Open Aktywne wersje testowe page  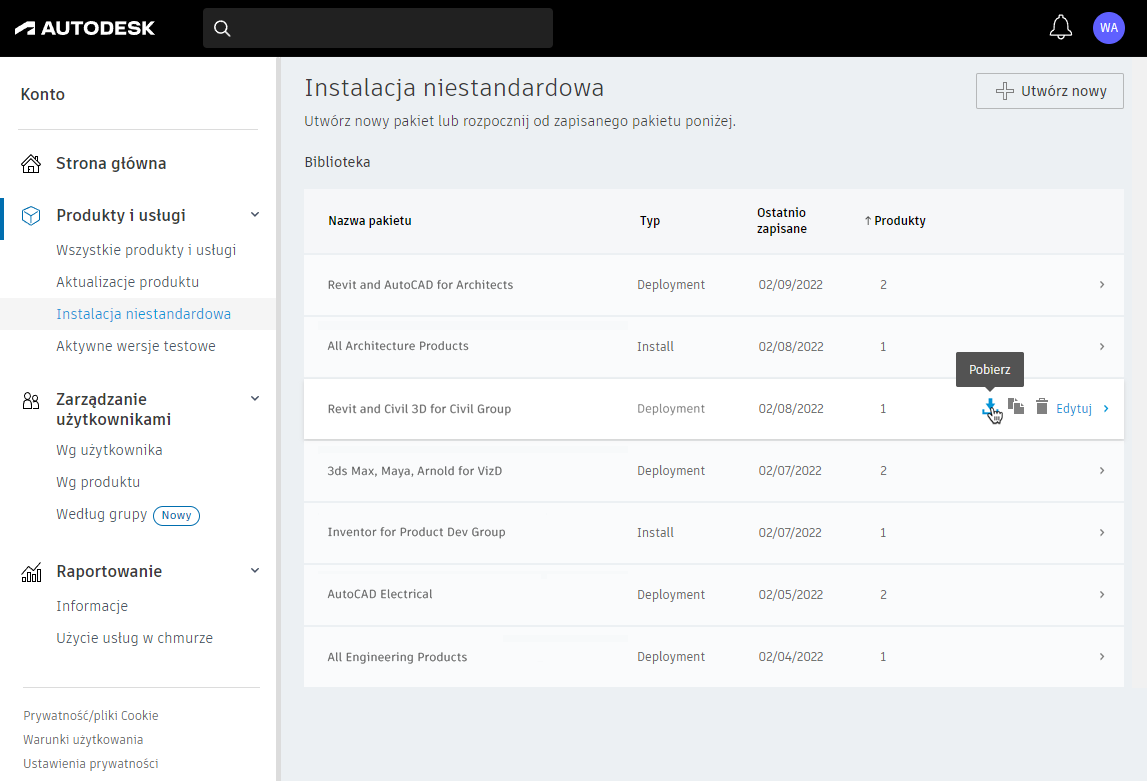click(x=136, y=346)
